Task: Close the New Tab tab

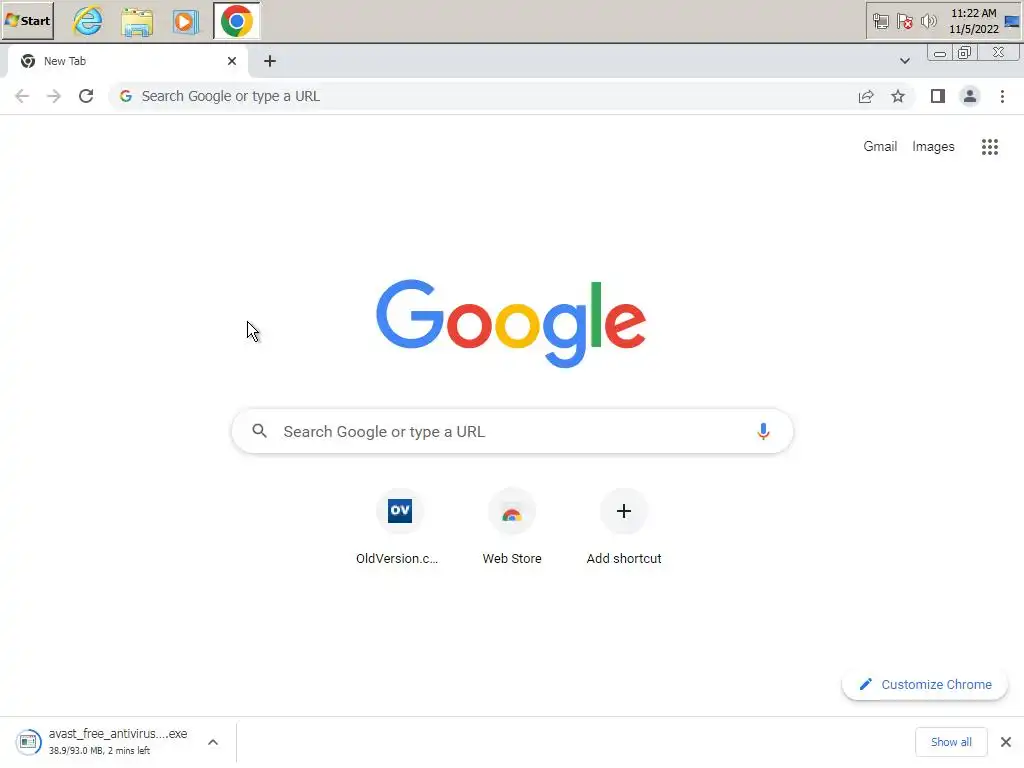Action: pos(232,61)
